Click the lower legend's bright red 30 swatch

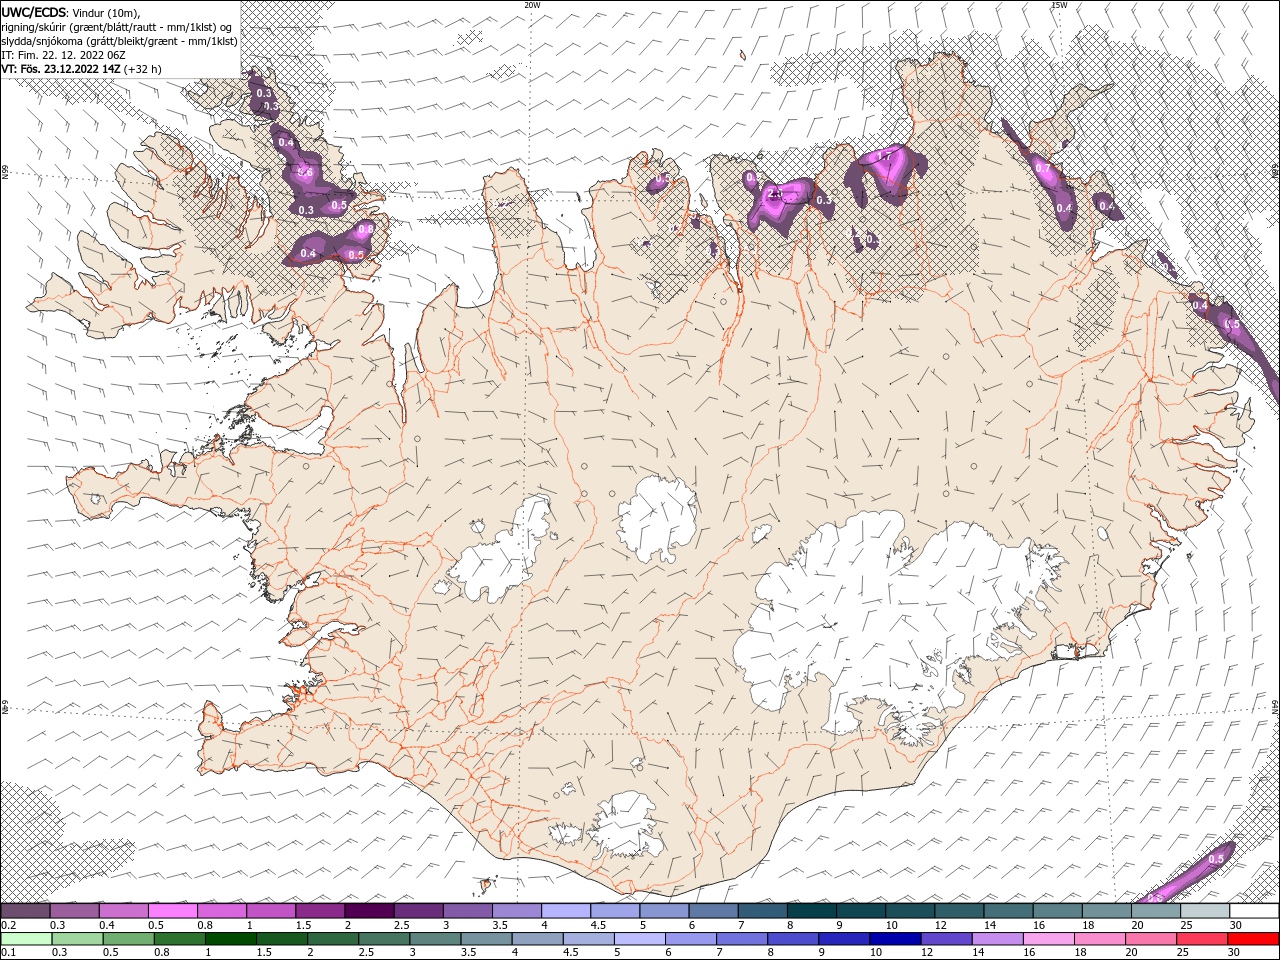1254,939
